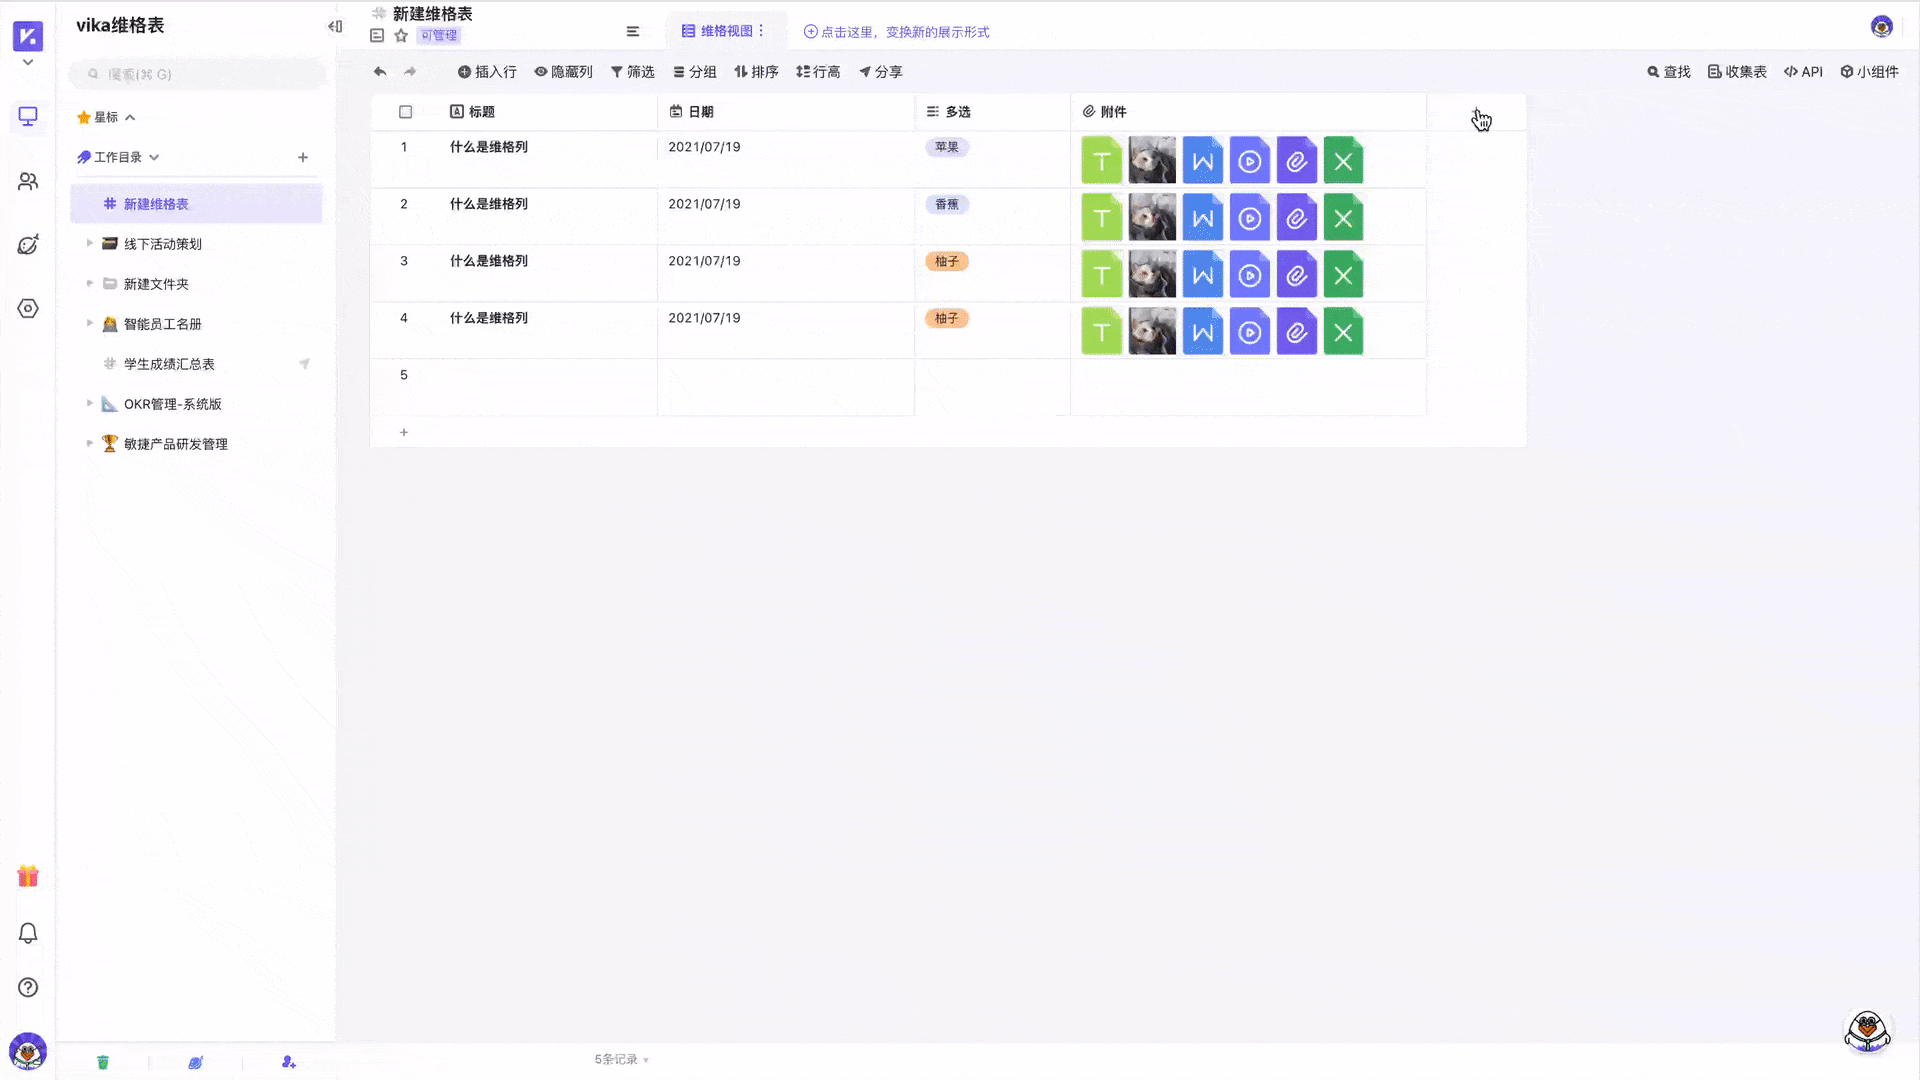
Task: Open the 排序 sort menu
Action: (x=757, y=71)
